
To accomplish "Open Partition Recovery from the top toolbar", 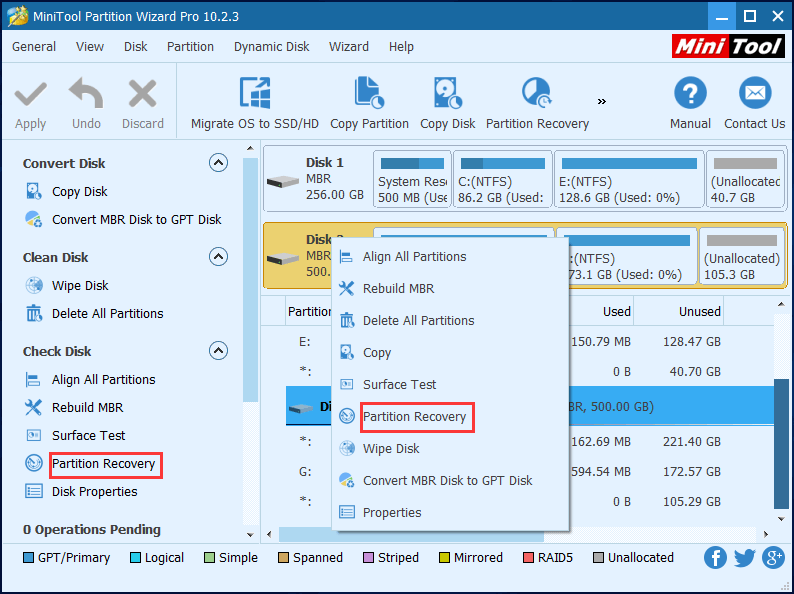I will (537, 104).
